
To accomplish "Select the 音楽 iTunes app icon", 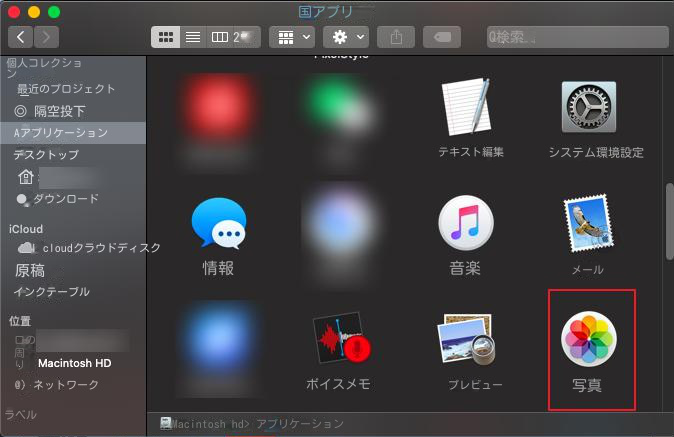I will (x=466, y=223).
